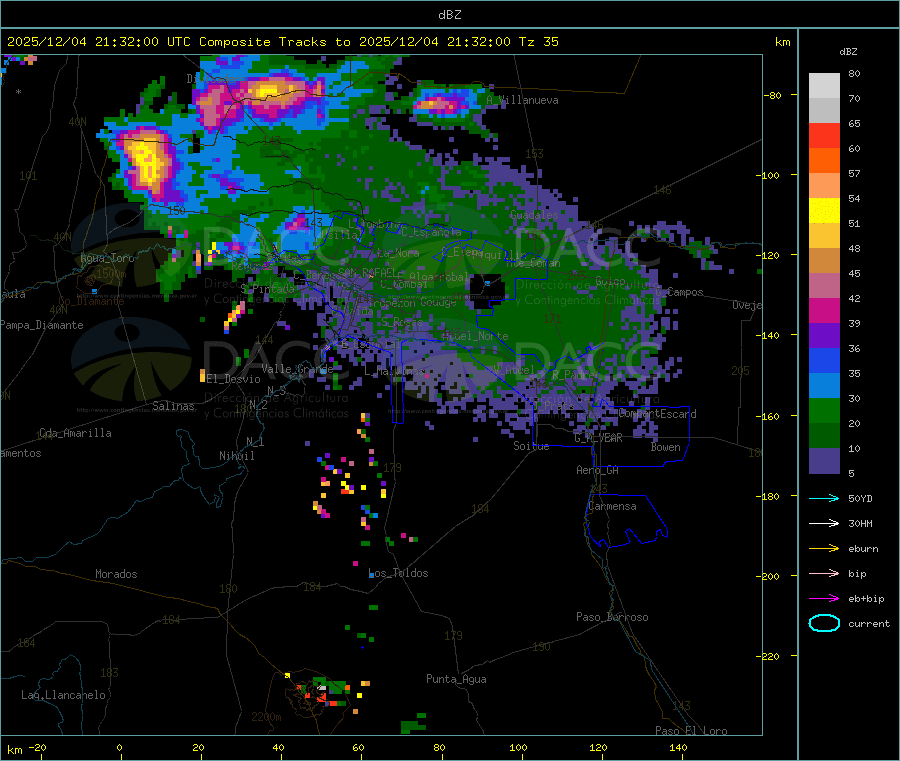900x761 pixels.
Task: Click the 'current' legend label
Action: tap(869, 623)
